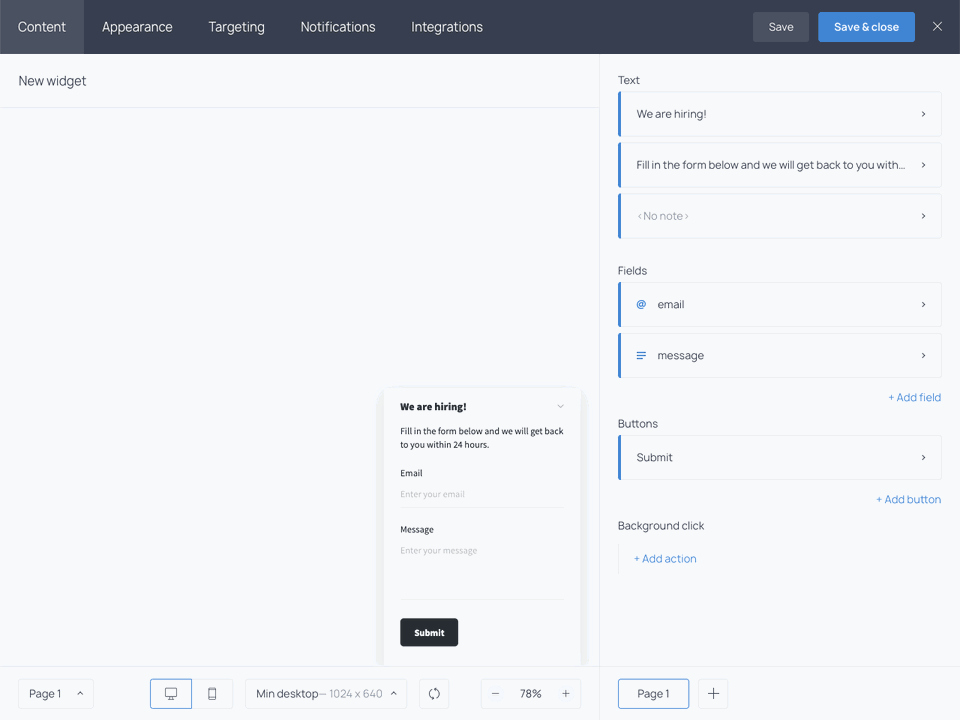This screenshot has height=720, width=960.
Task: Click the @ icon on the email field
Action: click(641, 304)
